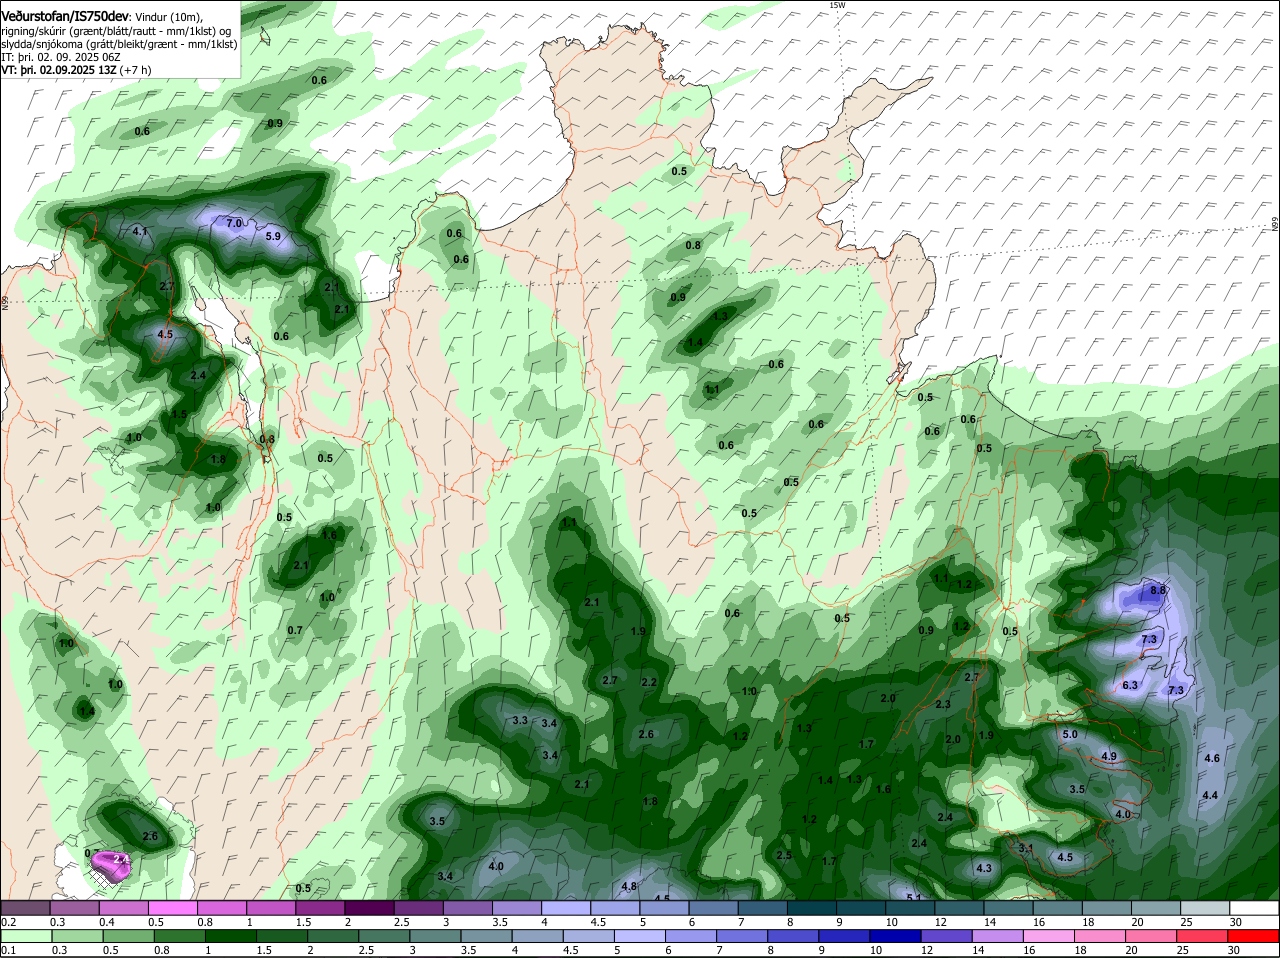Screen dimensions: 1280x958
Task: Select the 4.9 precipitation value on the map
Action: [1108, 756]
